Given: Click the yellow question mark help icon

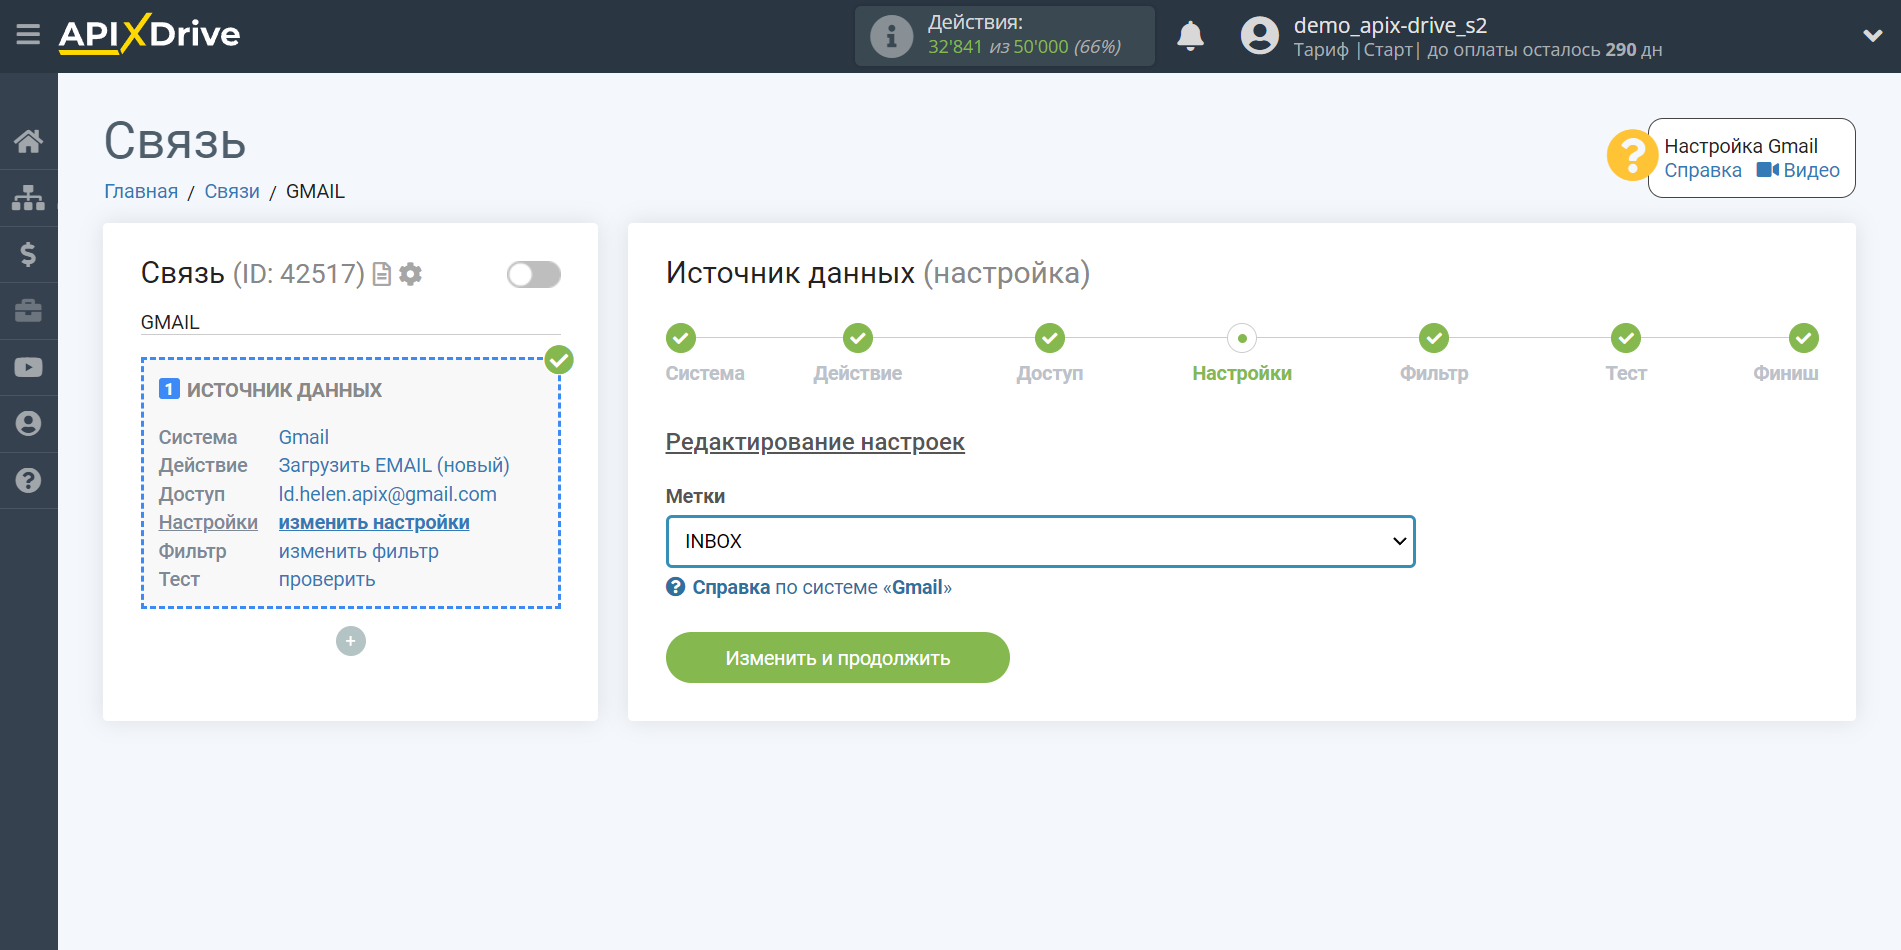Looking at the screenshot, I should (1632, 156).
